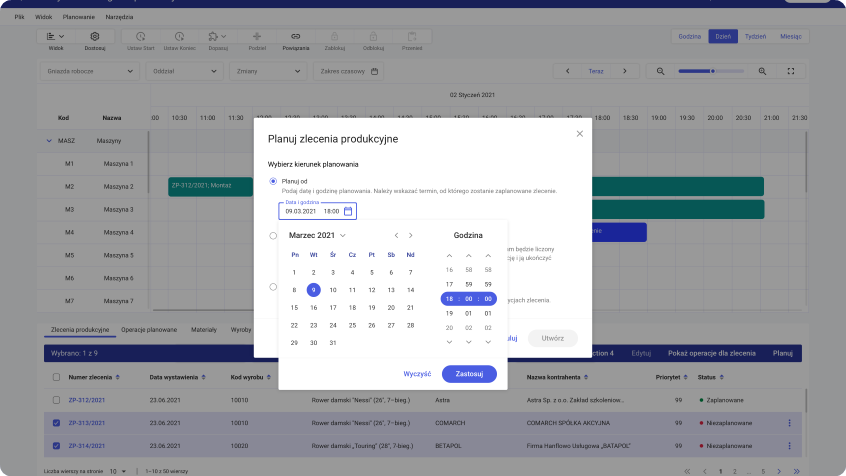Open row menu for ZP-313/2021
The width and height of the screenshot is (846, 476).
(789, 423)
